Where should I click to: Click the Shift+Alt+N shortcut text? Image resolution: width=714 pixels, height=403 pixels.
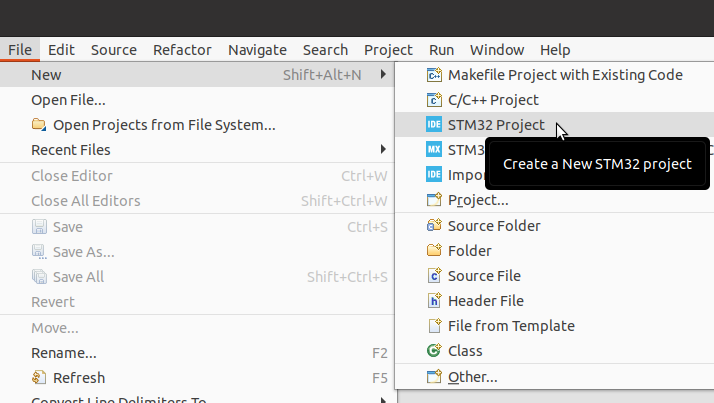322,75
